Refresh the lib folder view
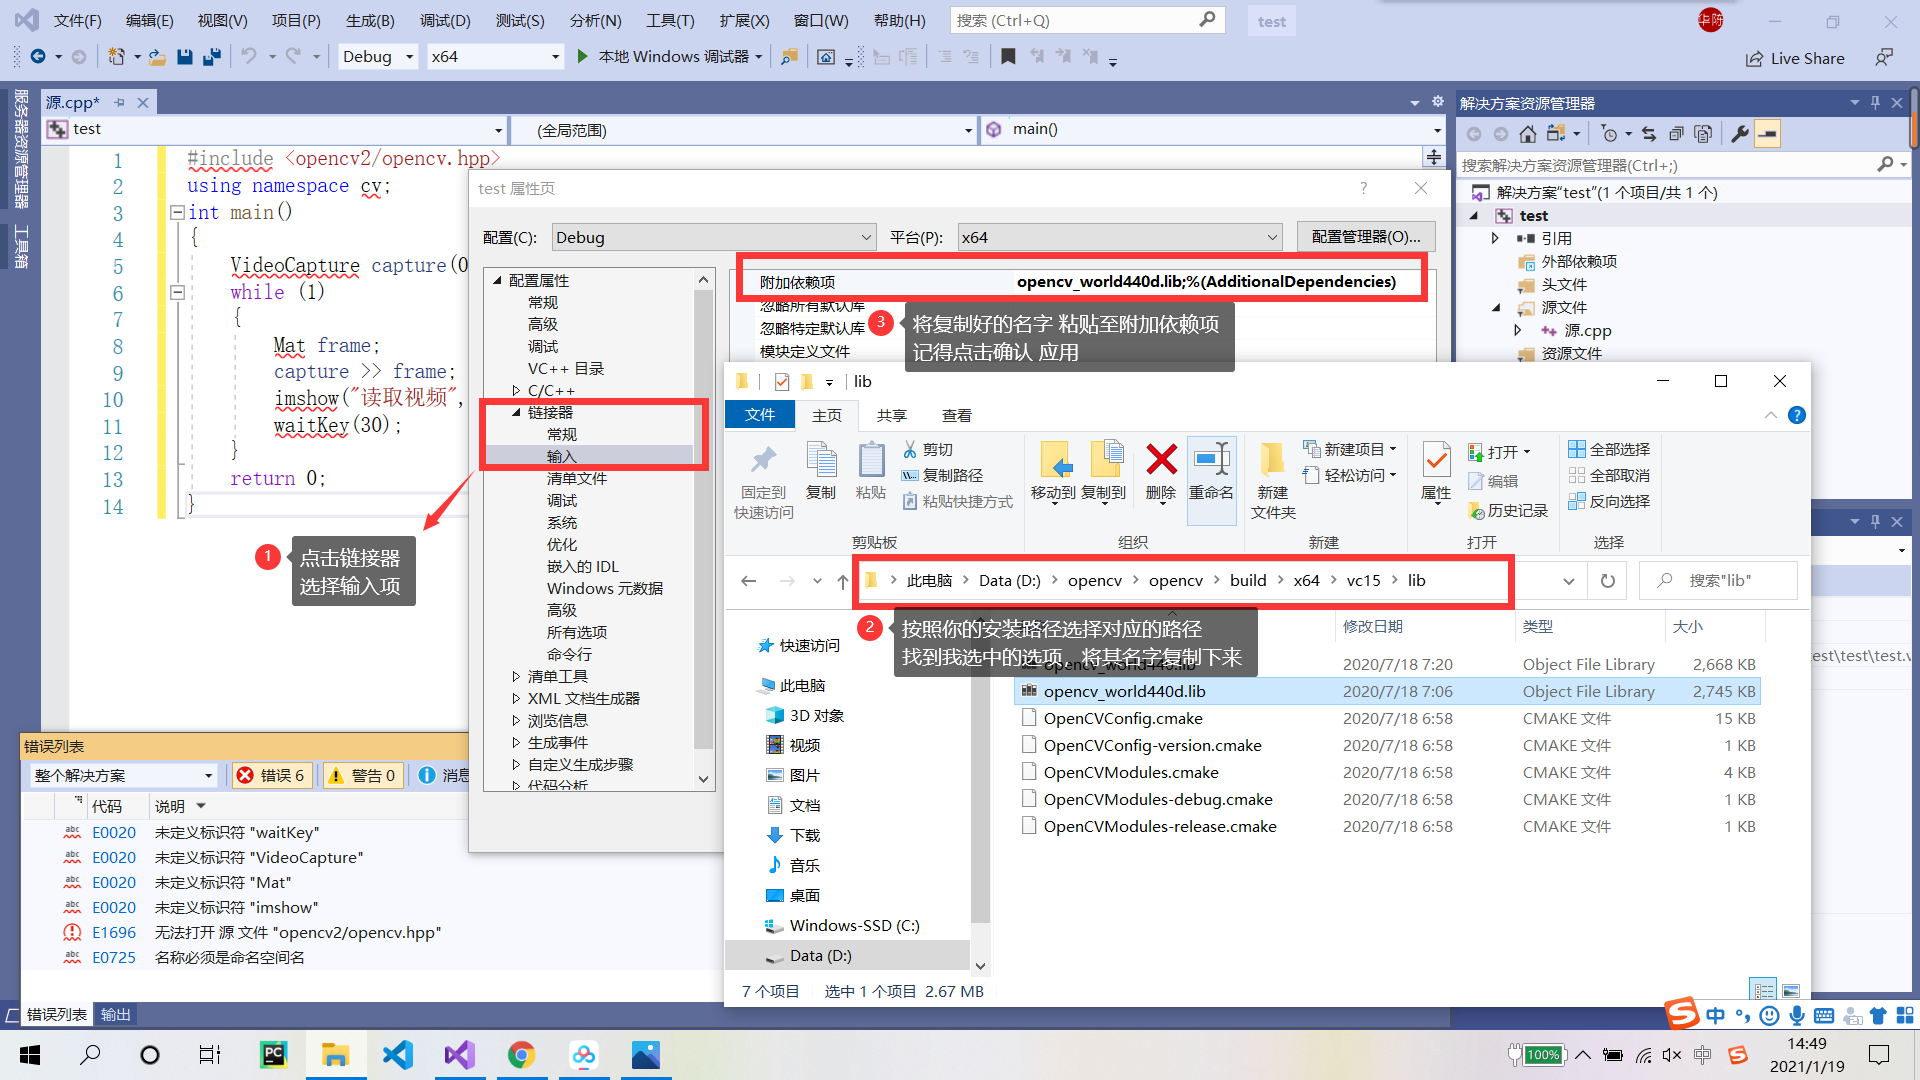This screenshot has height=1080, width=1920. coord(1607,581)
